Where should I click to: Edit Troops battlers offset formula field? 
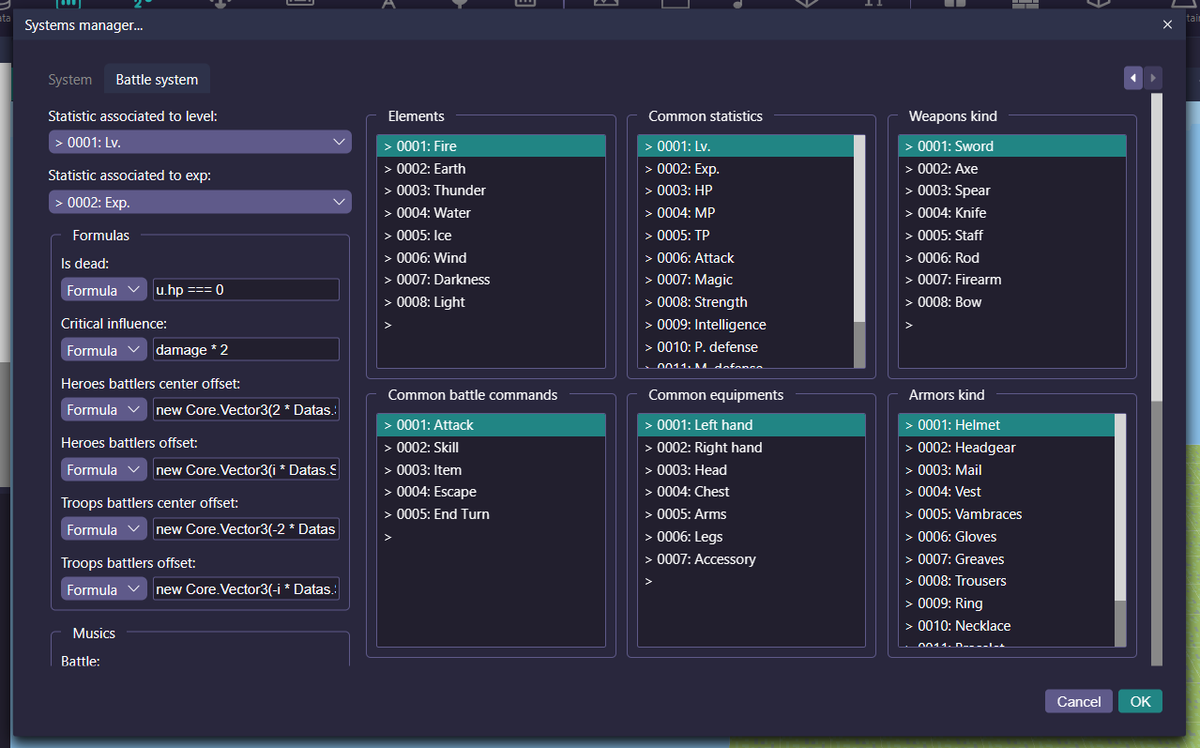tap(246, 589)
